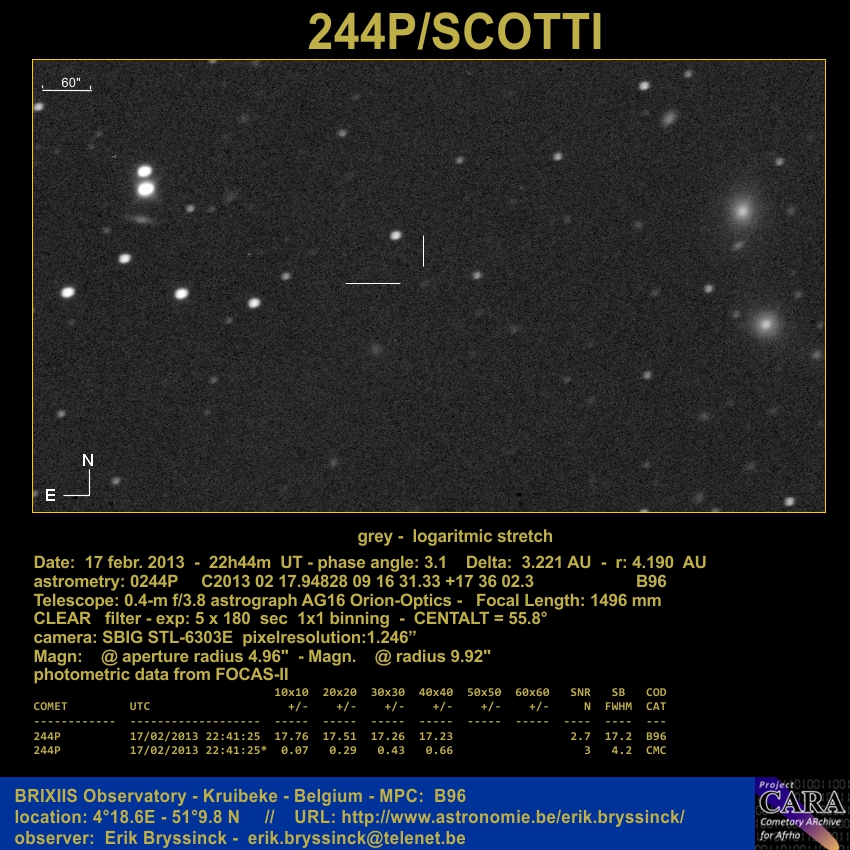Click the 60x60 column header

coord(532,692)
